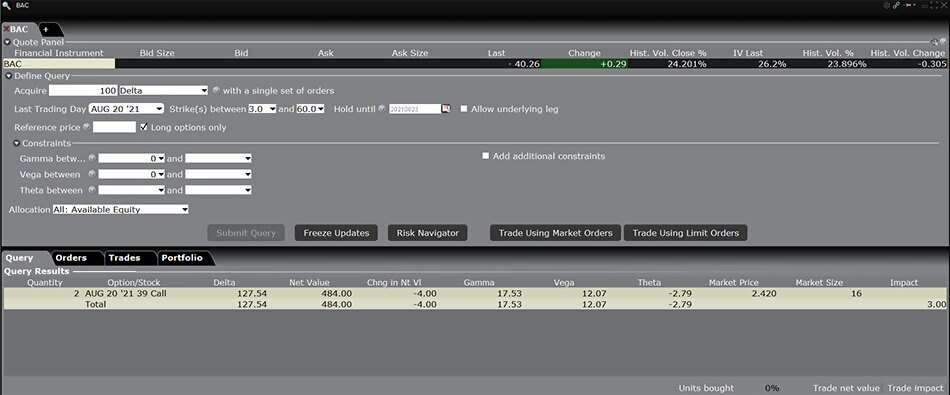This screenshot has width=950, height=395.
Task: Open Vega maximum value dropdown
Action: (218, 174)
